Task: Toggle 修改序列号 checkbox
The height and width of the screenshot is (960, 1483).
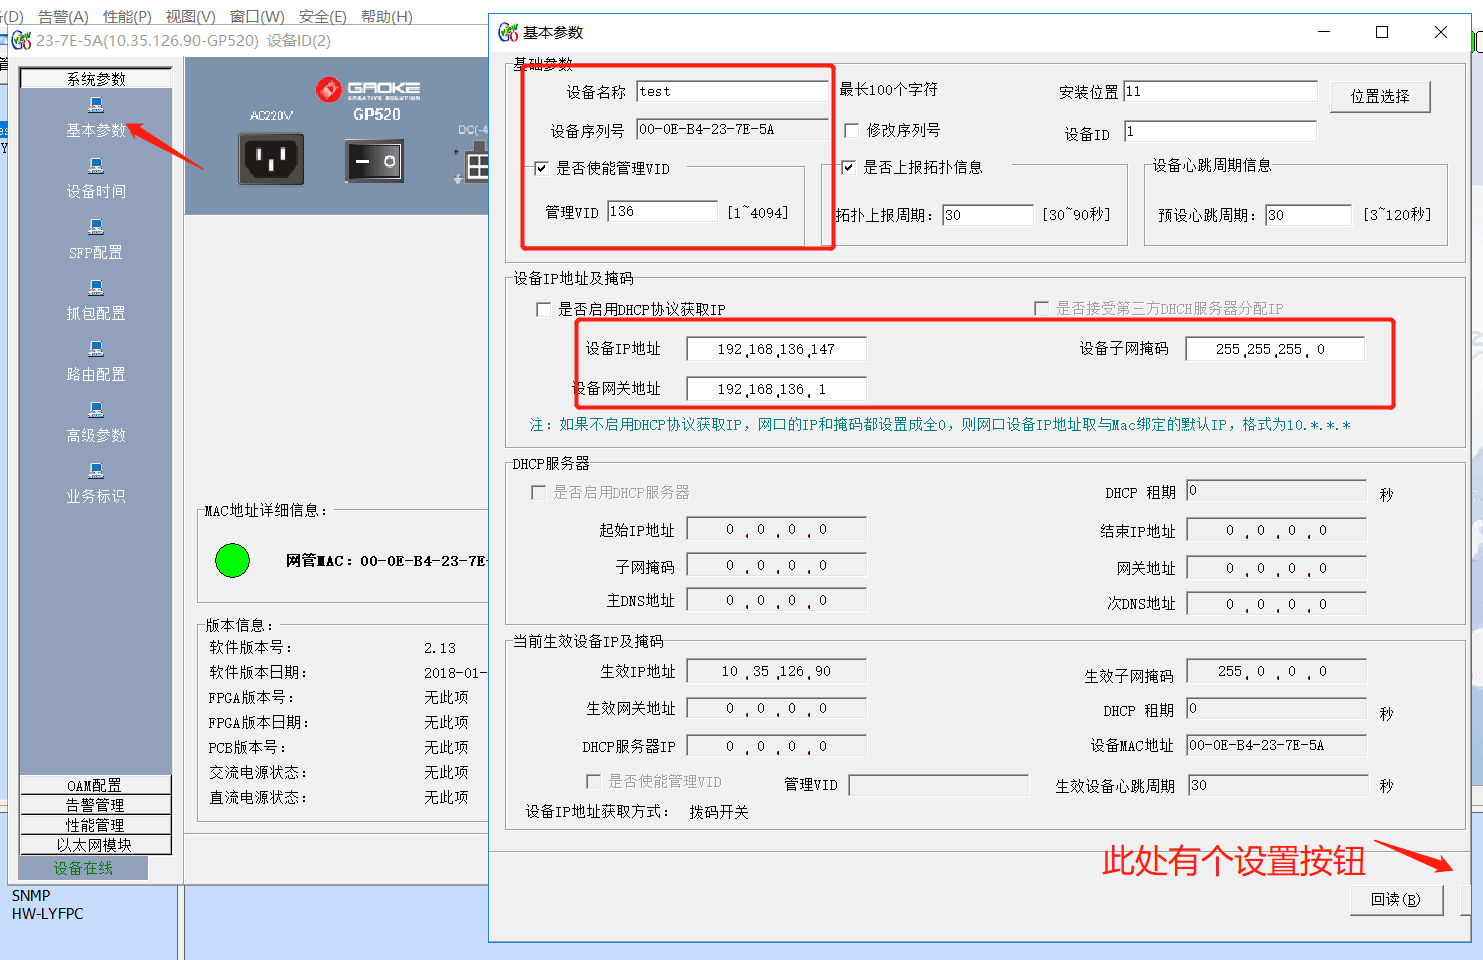Action: pos(852,130)
